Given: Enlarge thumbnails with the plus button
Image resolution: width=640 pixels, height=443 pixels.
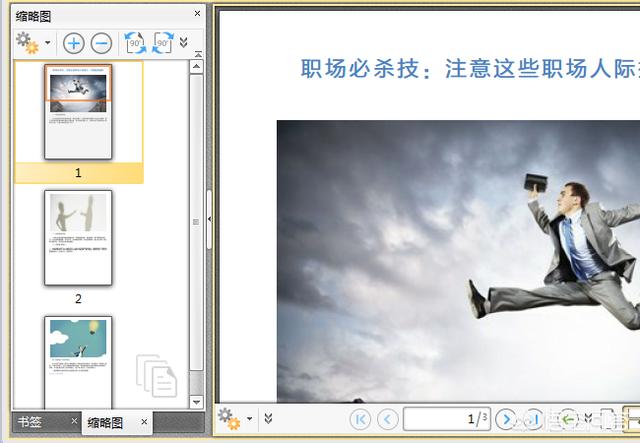Looking at the screenshot, I should [74, 43].
